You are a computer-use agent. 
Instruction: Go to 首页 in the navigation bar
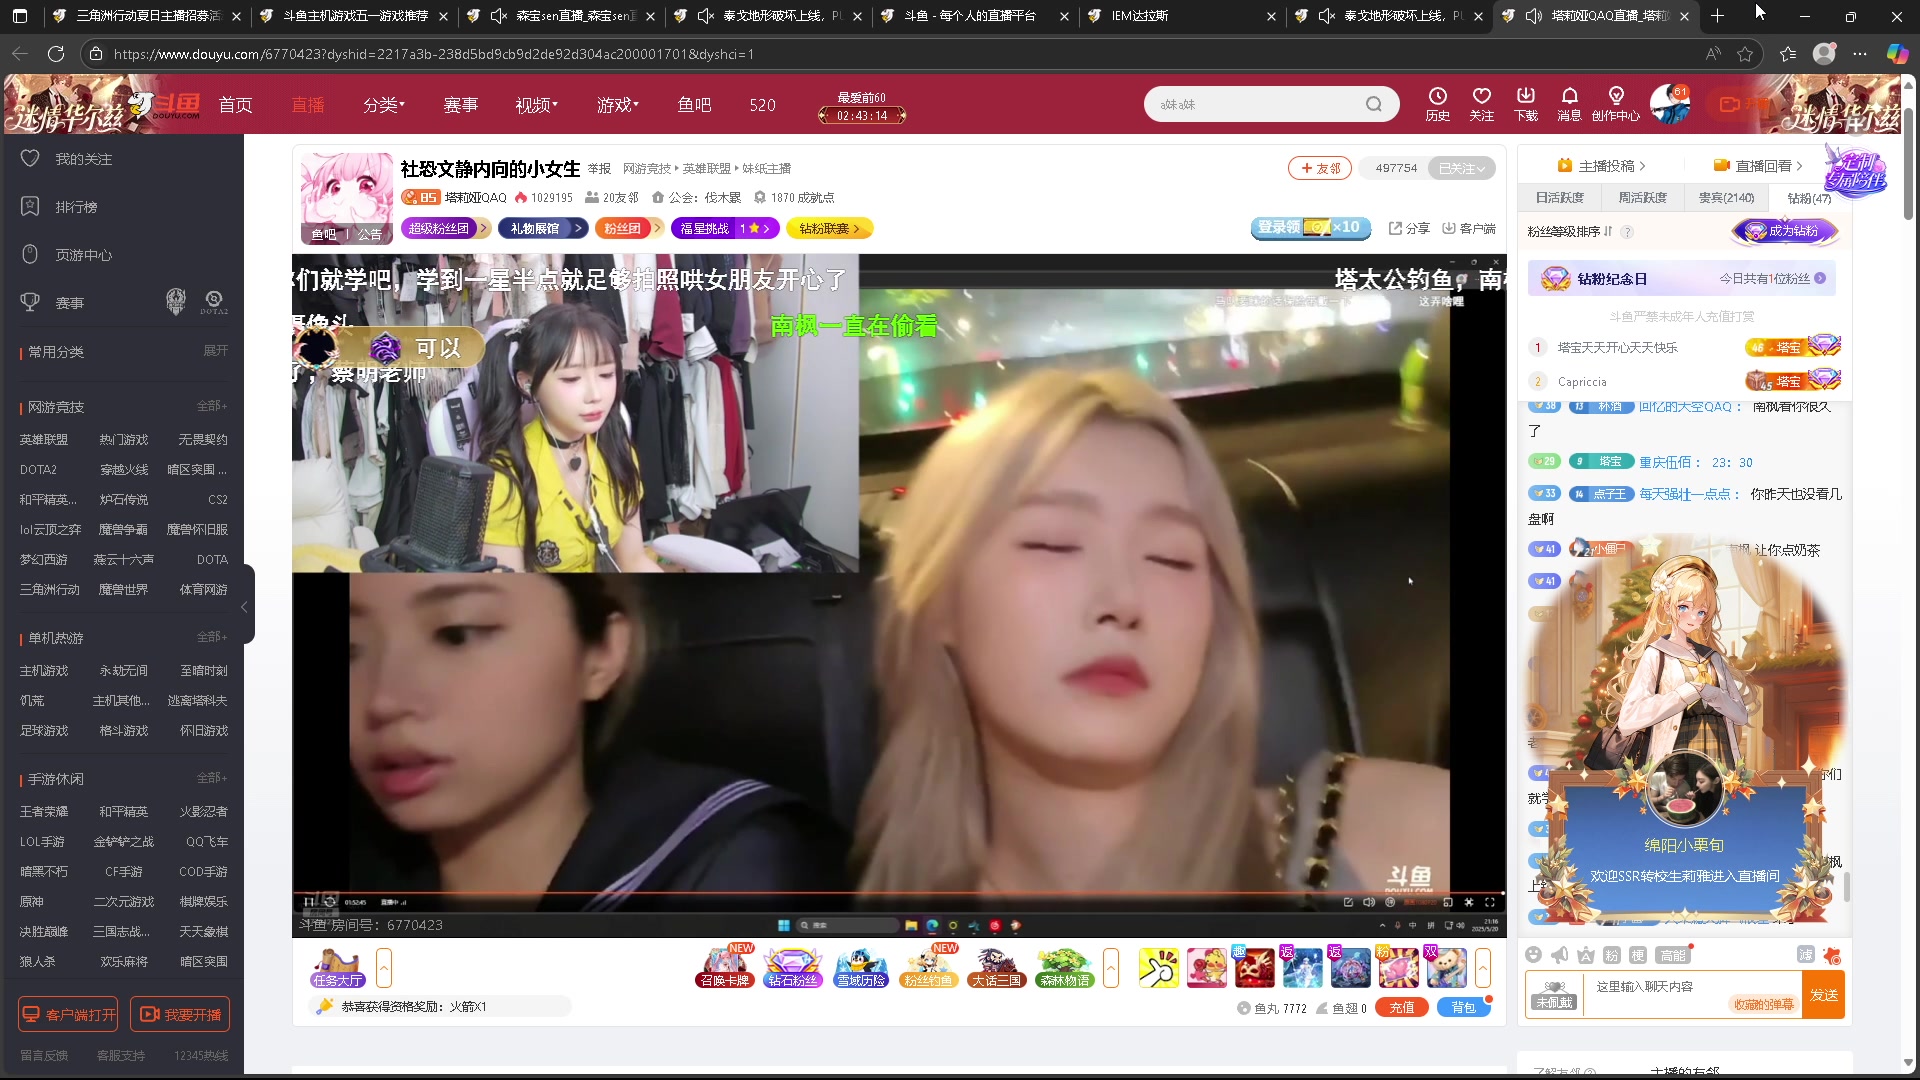[x=236, y=104]
